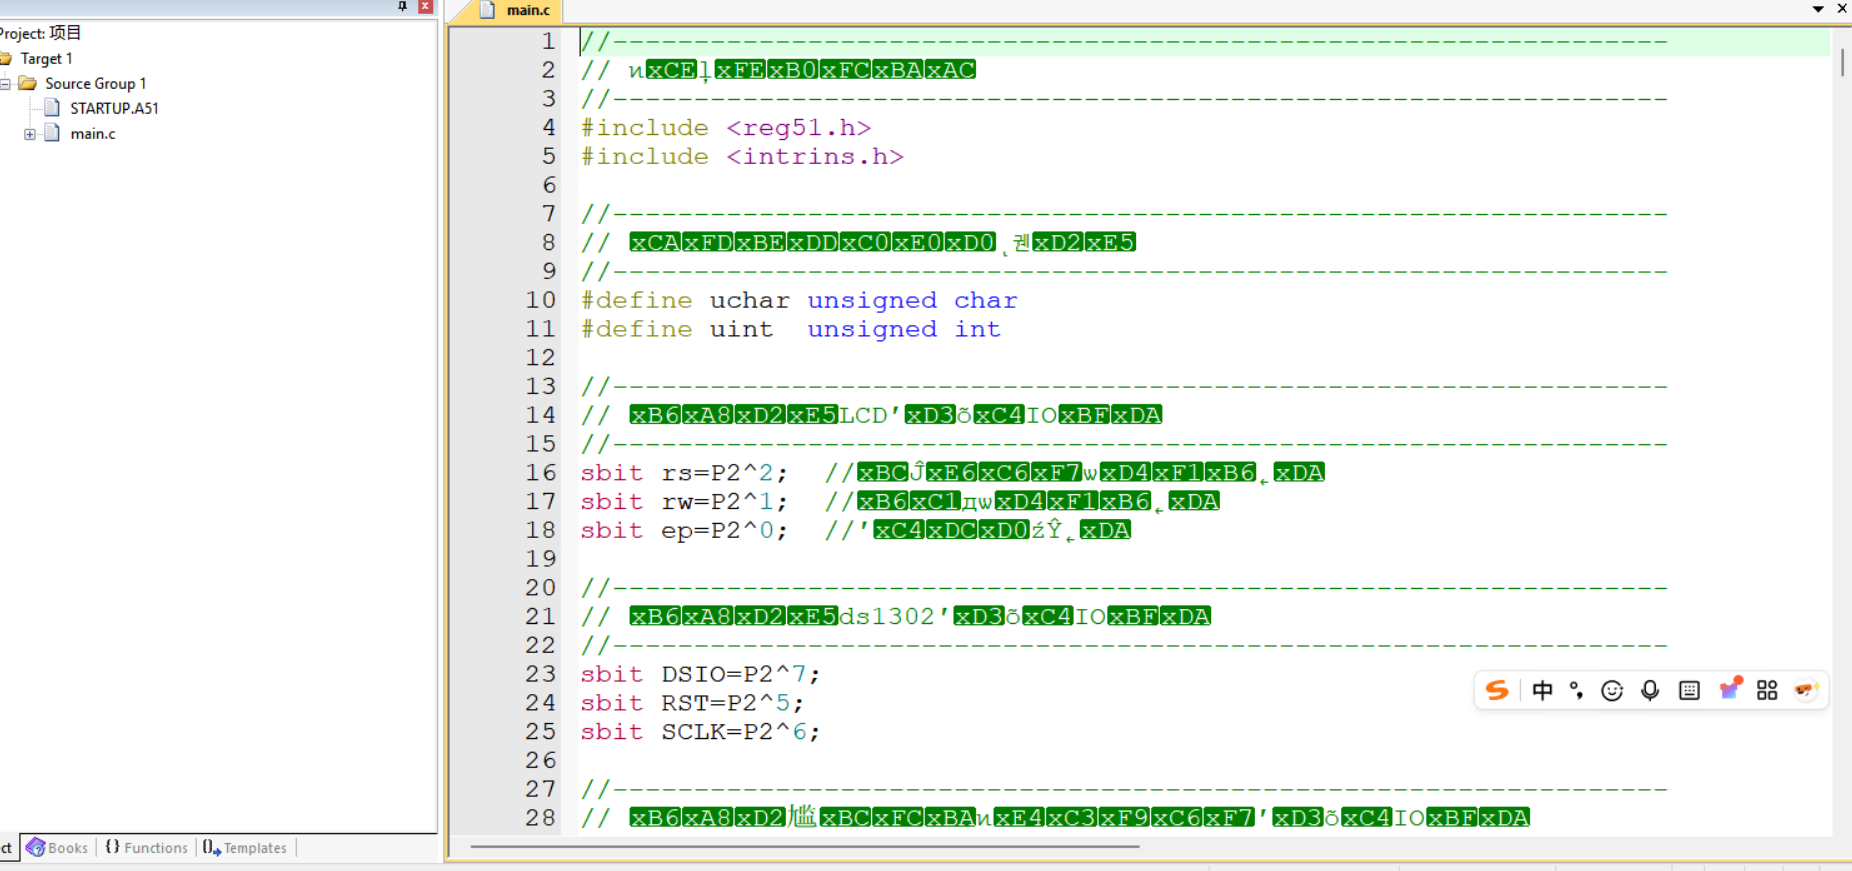Click the Project title label in panel header
This screenshot has width=1852, height=871.
(40, 33)
